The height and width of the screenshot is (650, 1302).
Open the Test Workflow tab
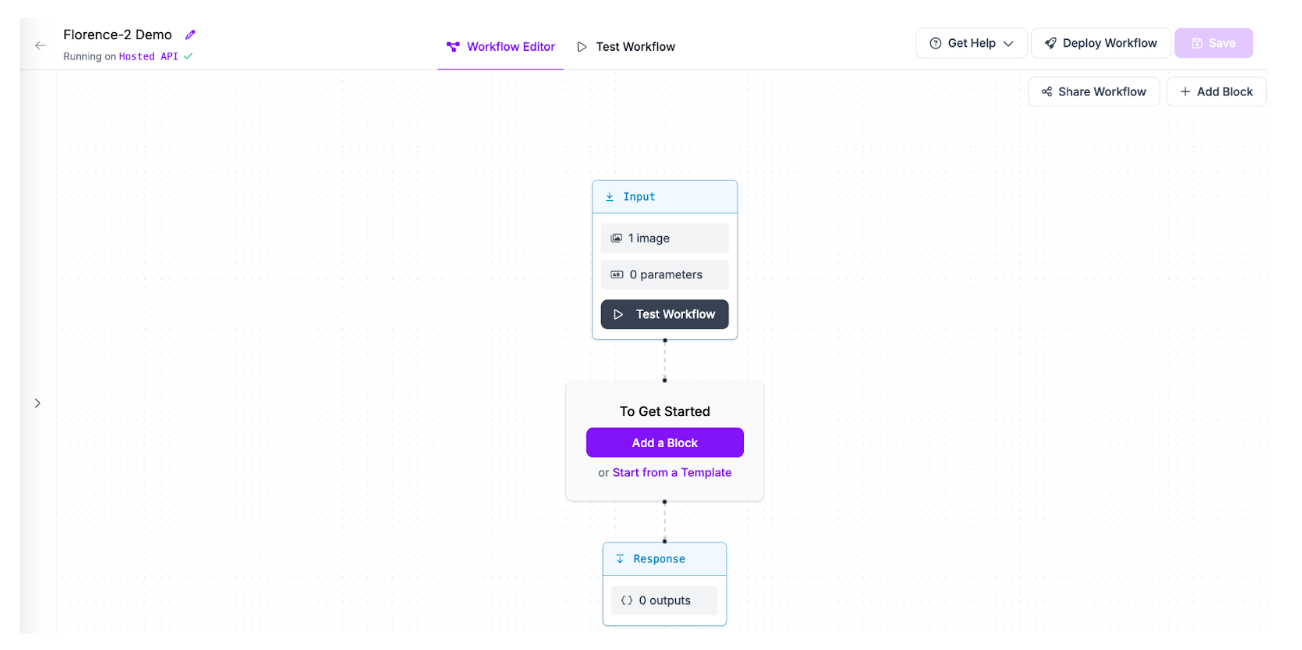tap(626, 47)
